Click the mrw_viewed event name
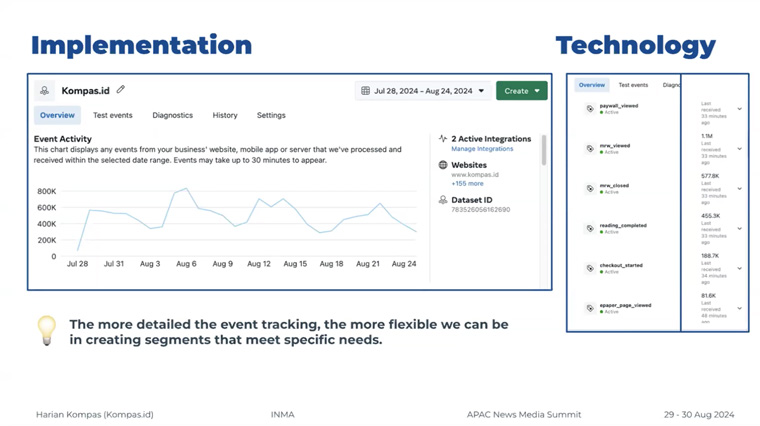Screen dimensions: 760x426 [615, 145]
